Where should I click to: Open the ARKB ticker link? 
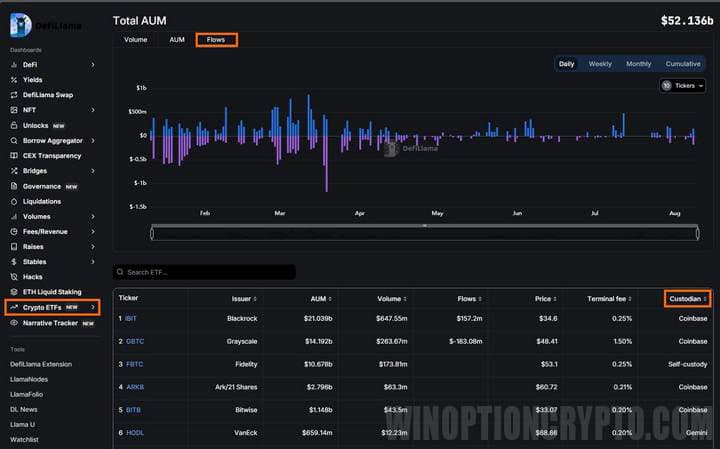pos(135,387)
